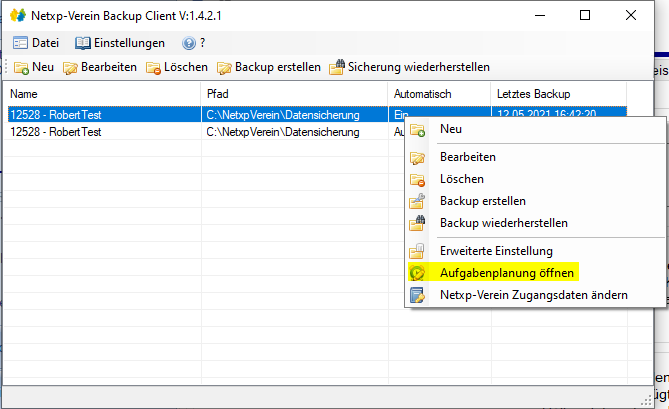Screen dimensions: 669x409
Task: Click the Bearbeiten icon in context menu
Action: coord(417,158)
